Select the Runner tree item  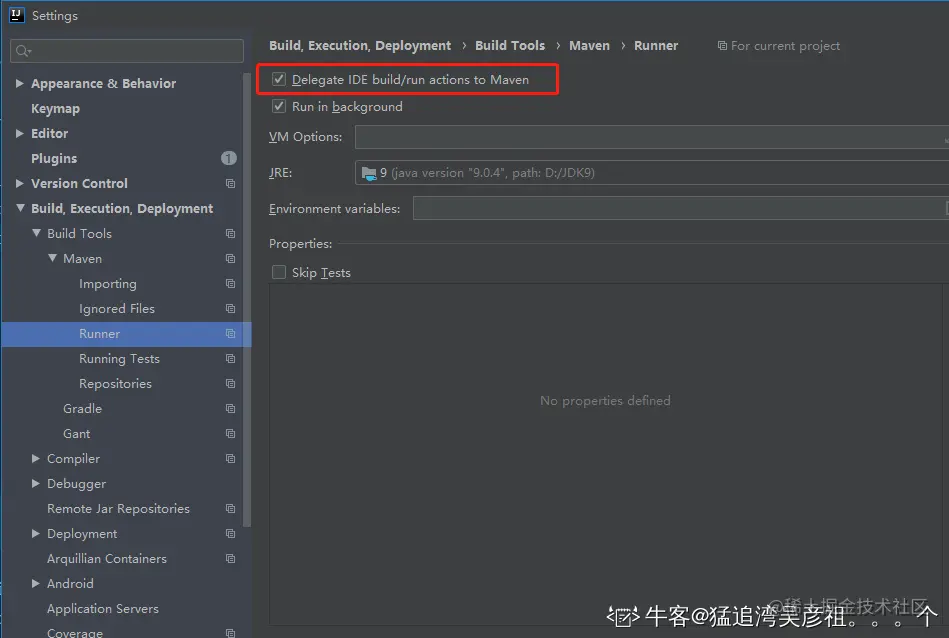coord(126,334)
